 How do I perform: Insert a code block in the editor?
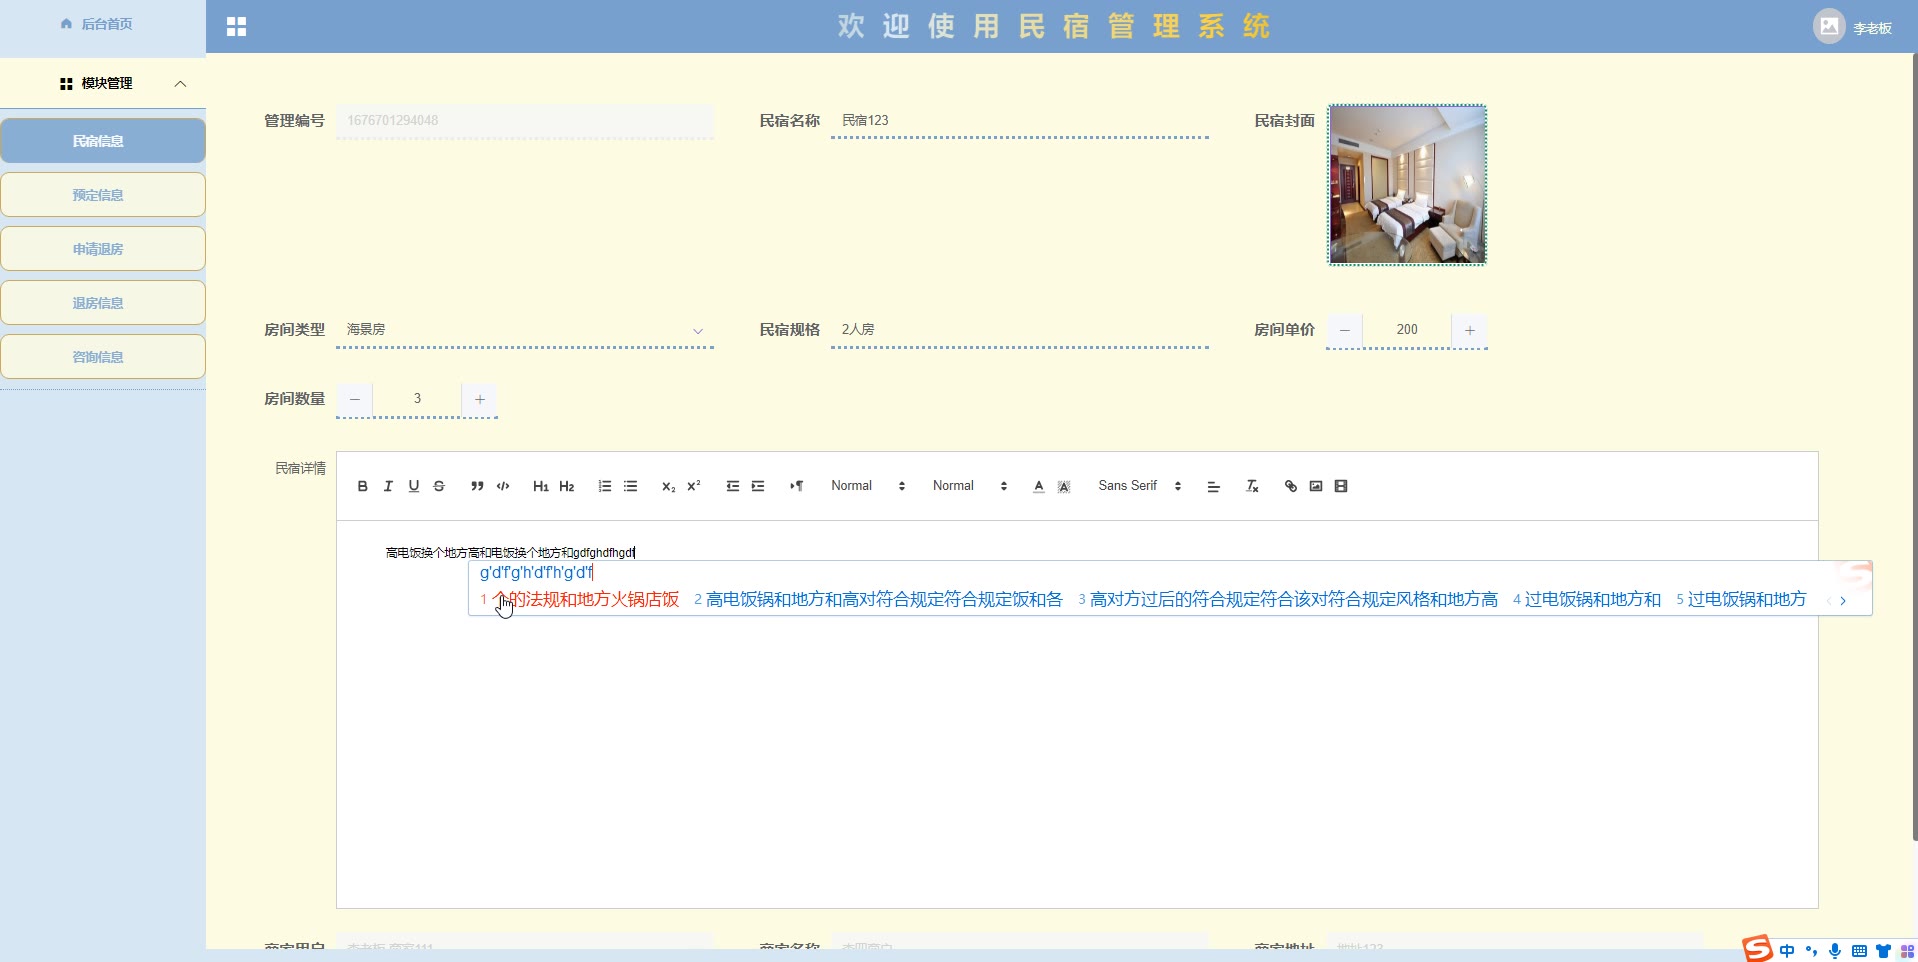coord(503,486)
